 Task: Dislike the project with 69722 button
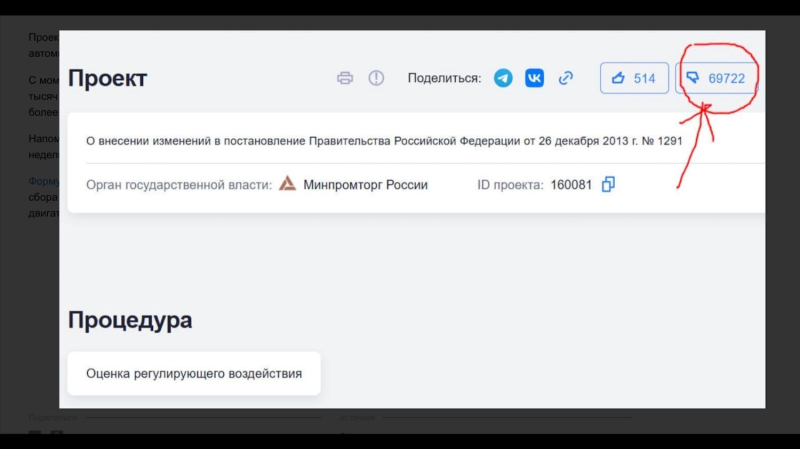pos(716,78)
